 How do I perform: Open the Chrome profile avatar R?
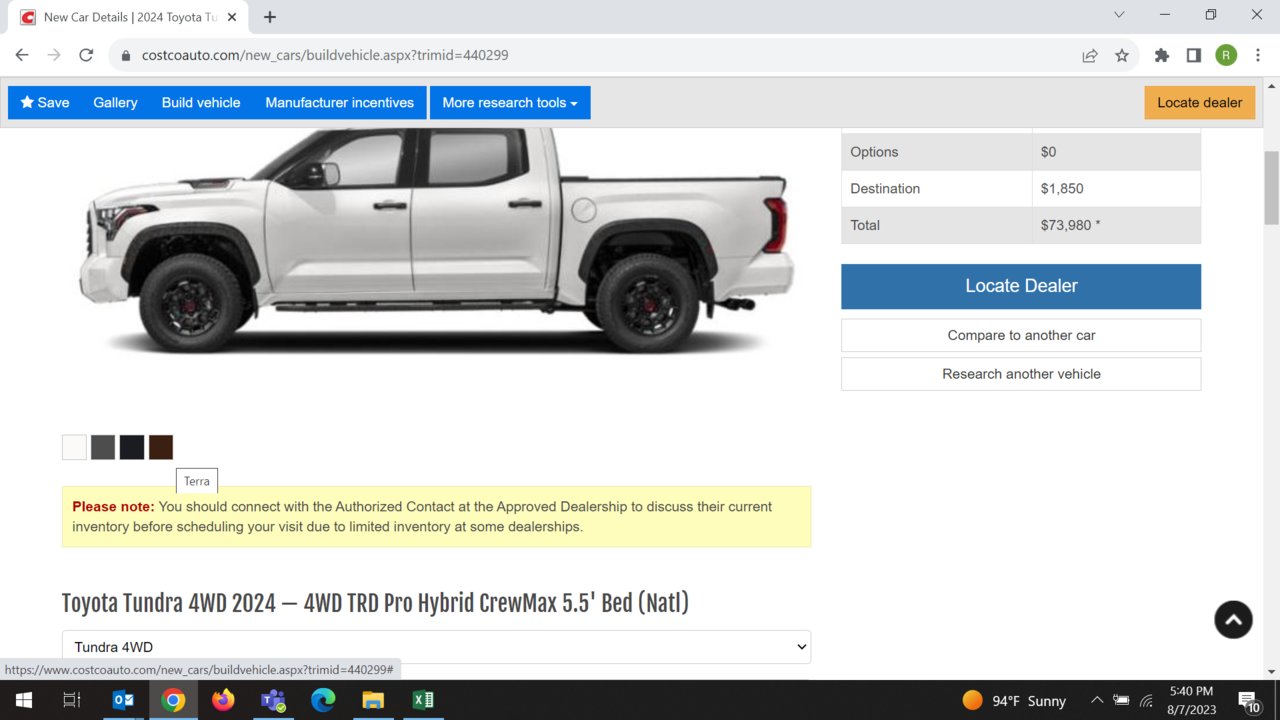(x=1226, y=55)
